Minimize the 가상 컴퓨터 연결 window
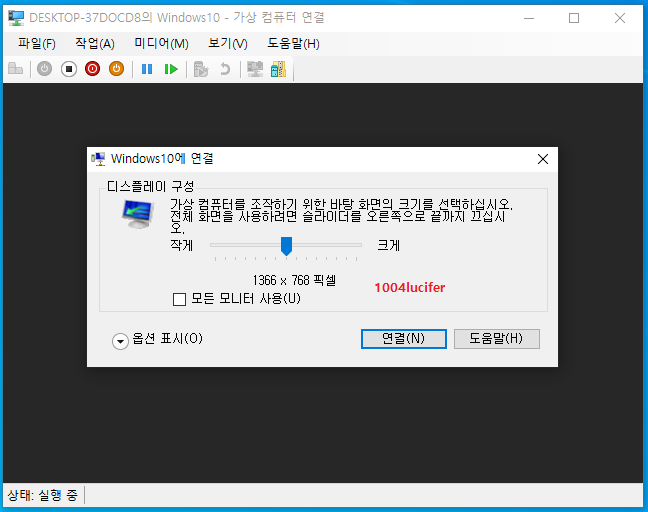648x512 pixels. click(529, 18)
